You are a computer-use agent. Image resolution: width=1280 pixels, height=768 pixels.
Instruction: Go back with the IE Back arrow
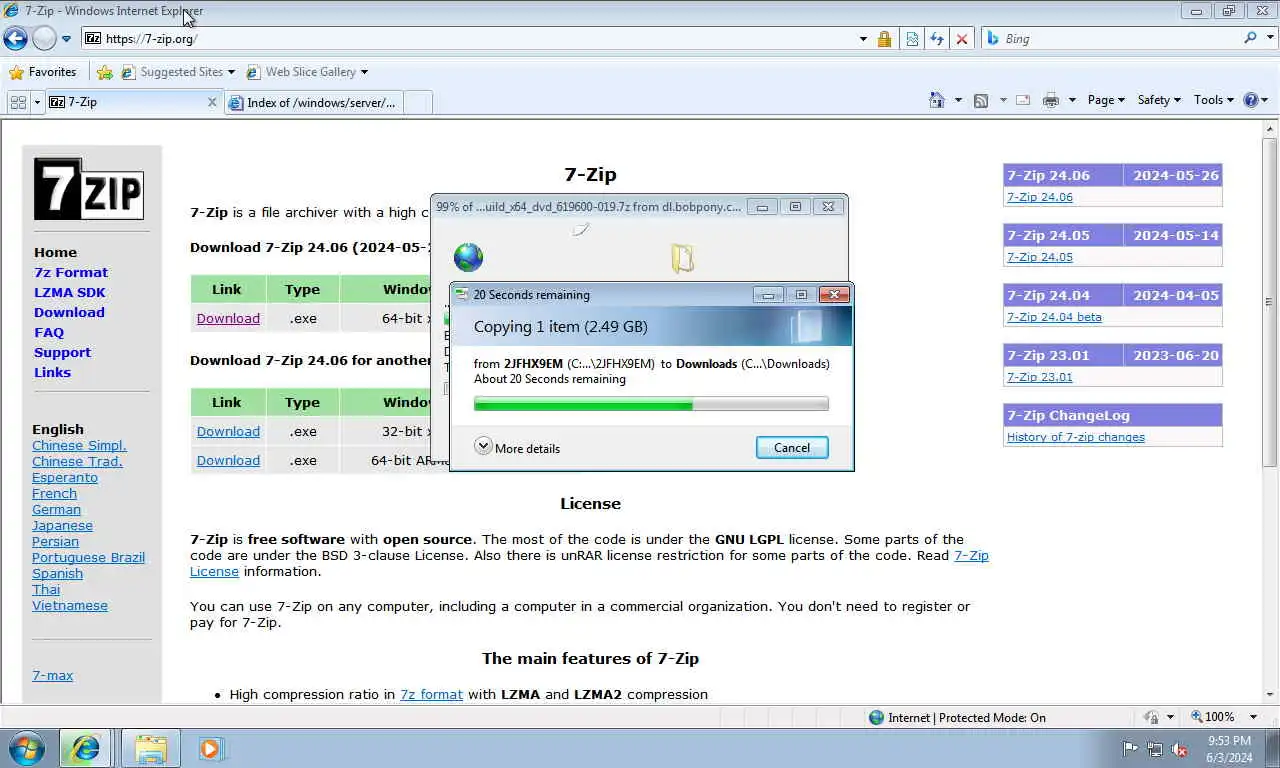pos(15,39)
